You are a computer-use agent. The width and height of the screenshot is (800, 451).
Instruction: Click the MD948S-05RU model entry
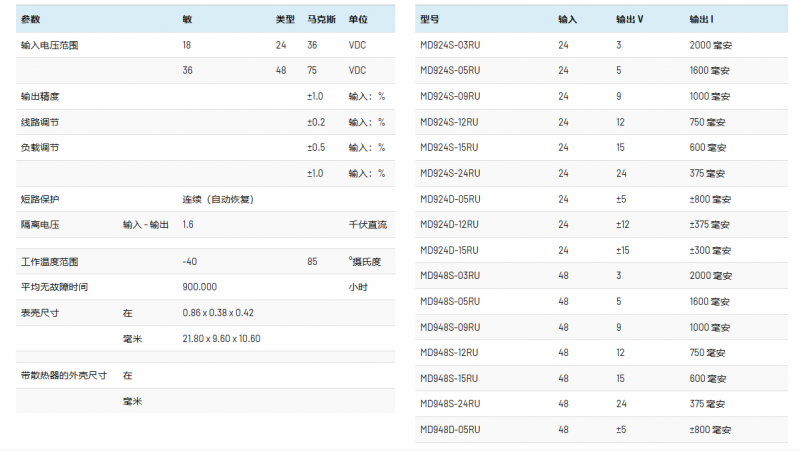click(x=450, y=302)
